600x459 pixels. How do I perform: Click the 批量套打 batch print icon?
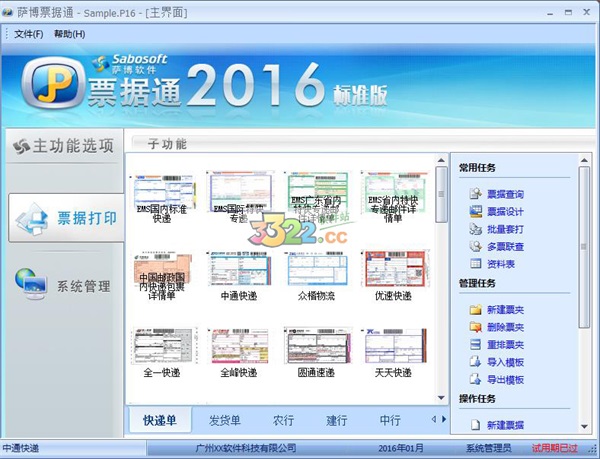point(476,229)
